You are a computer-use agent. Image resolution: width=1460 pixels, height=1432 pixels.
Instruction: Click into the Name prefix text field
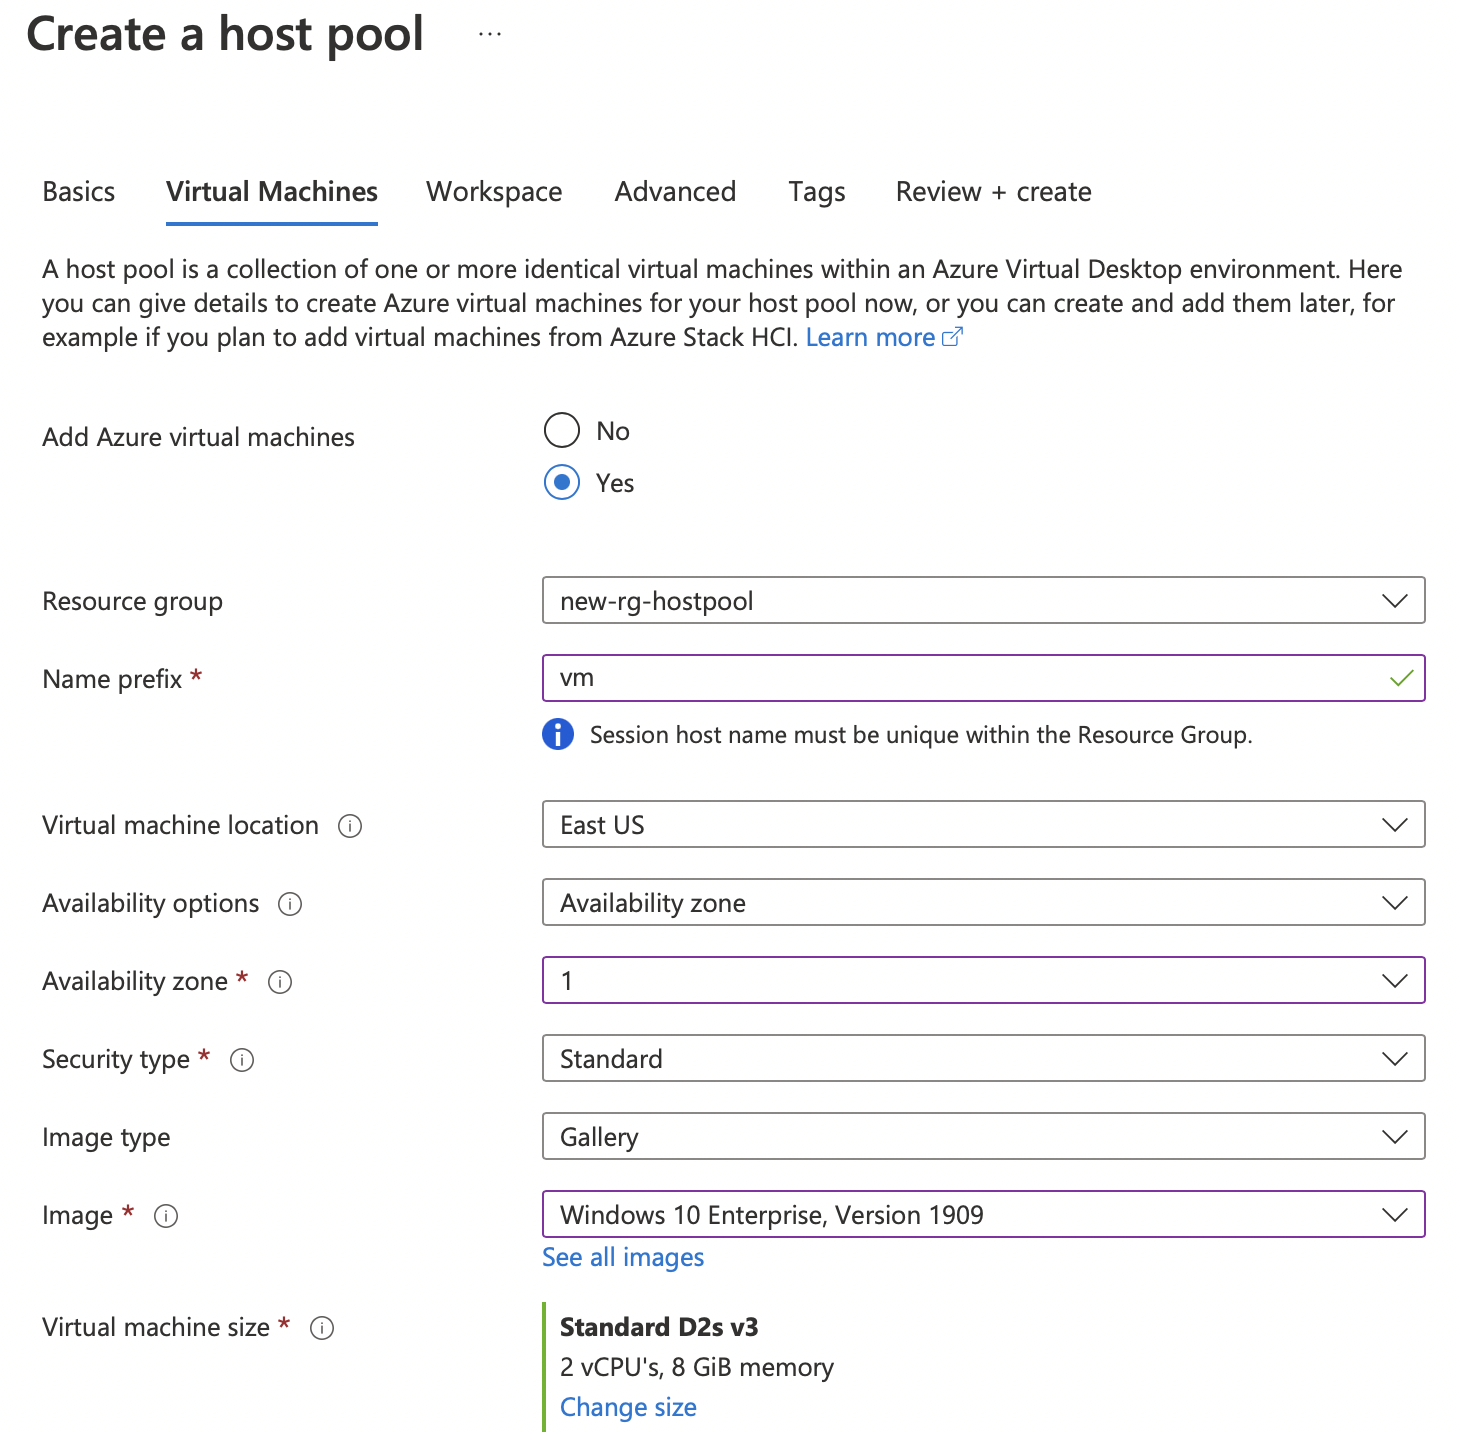coord(984,679)
